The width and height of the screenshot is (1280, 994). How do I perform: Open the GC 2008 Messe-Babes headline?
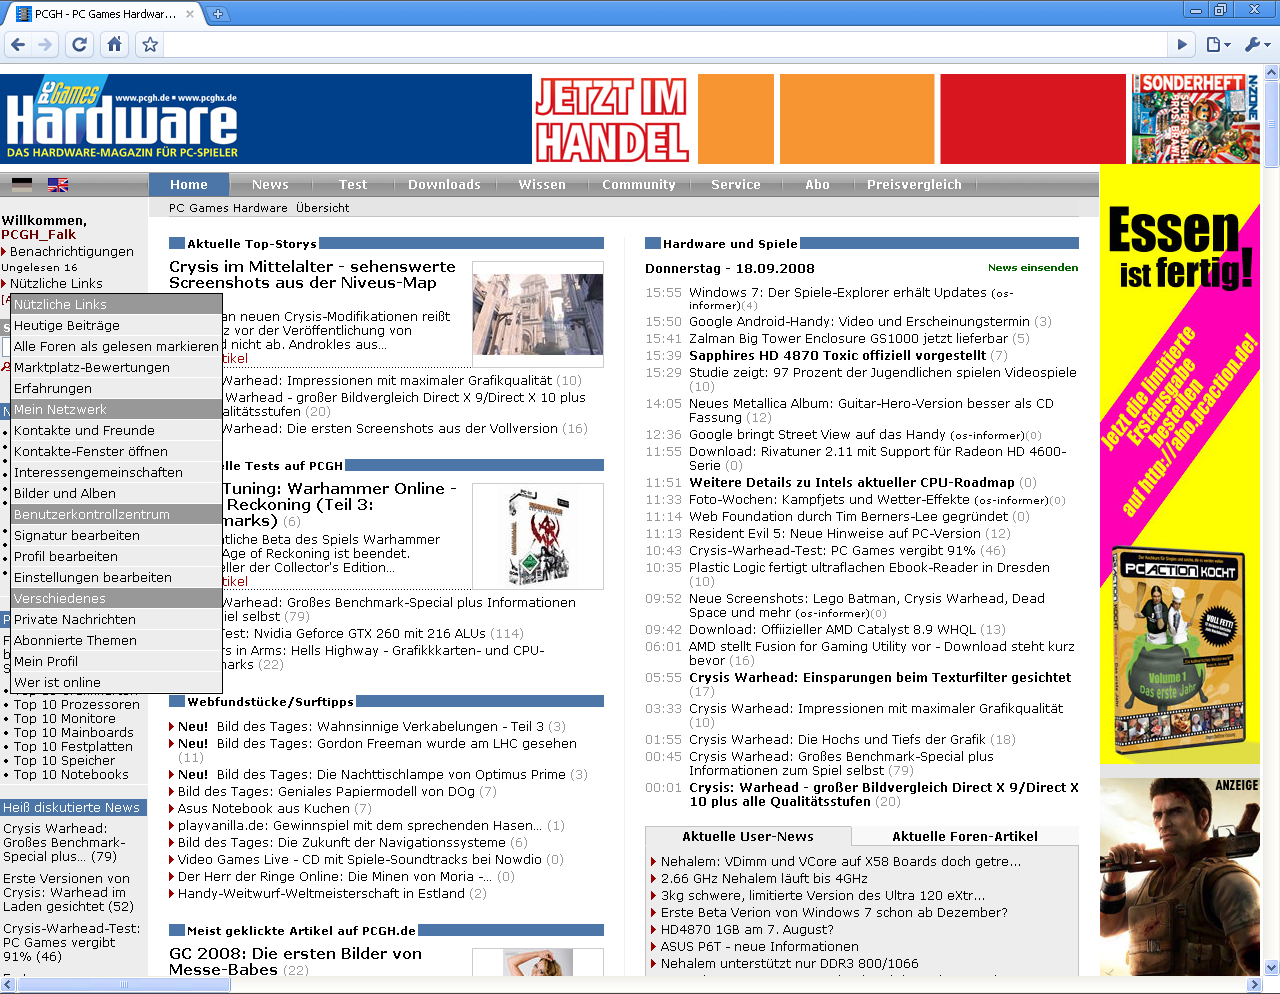[295, 962]
